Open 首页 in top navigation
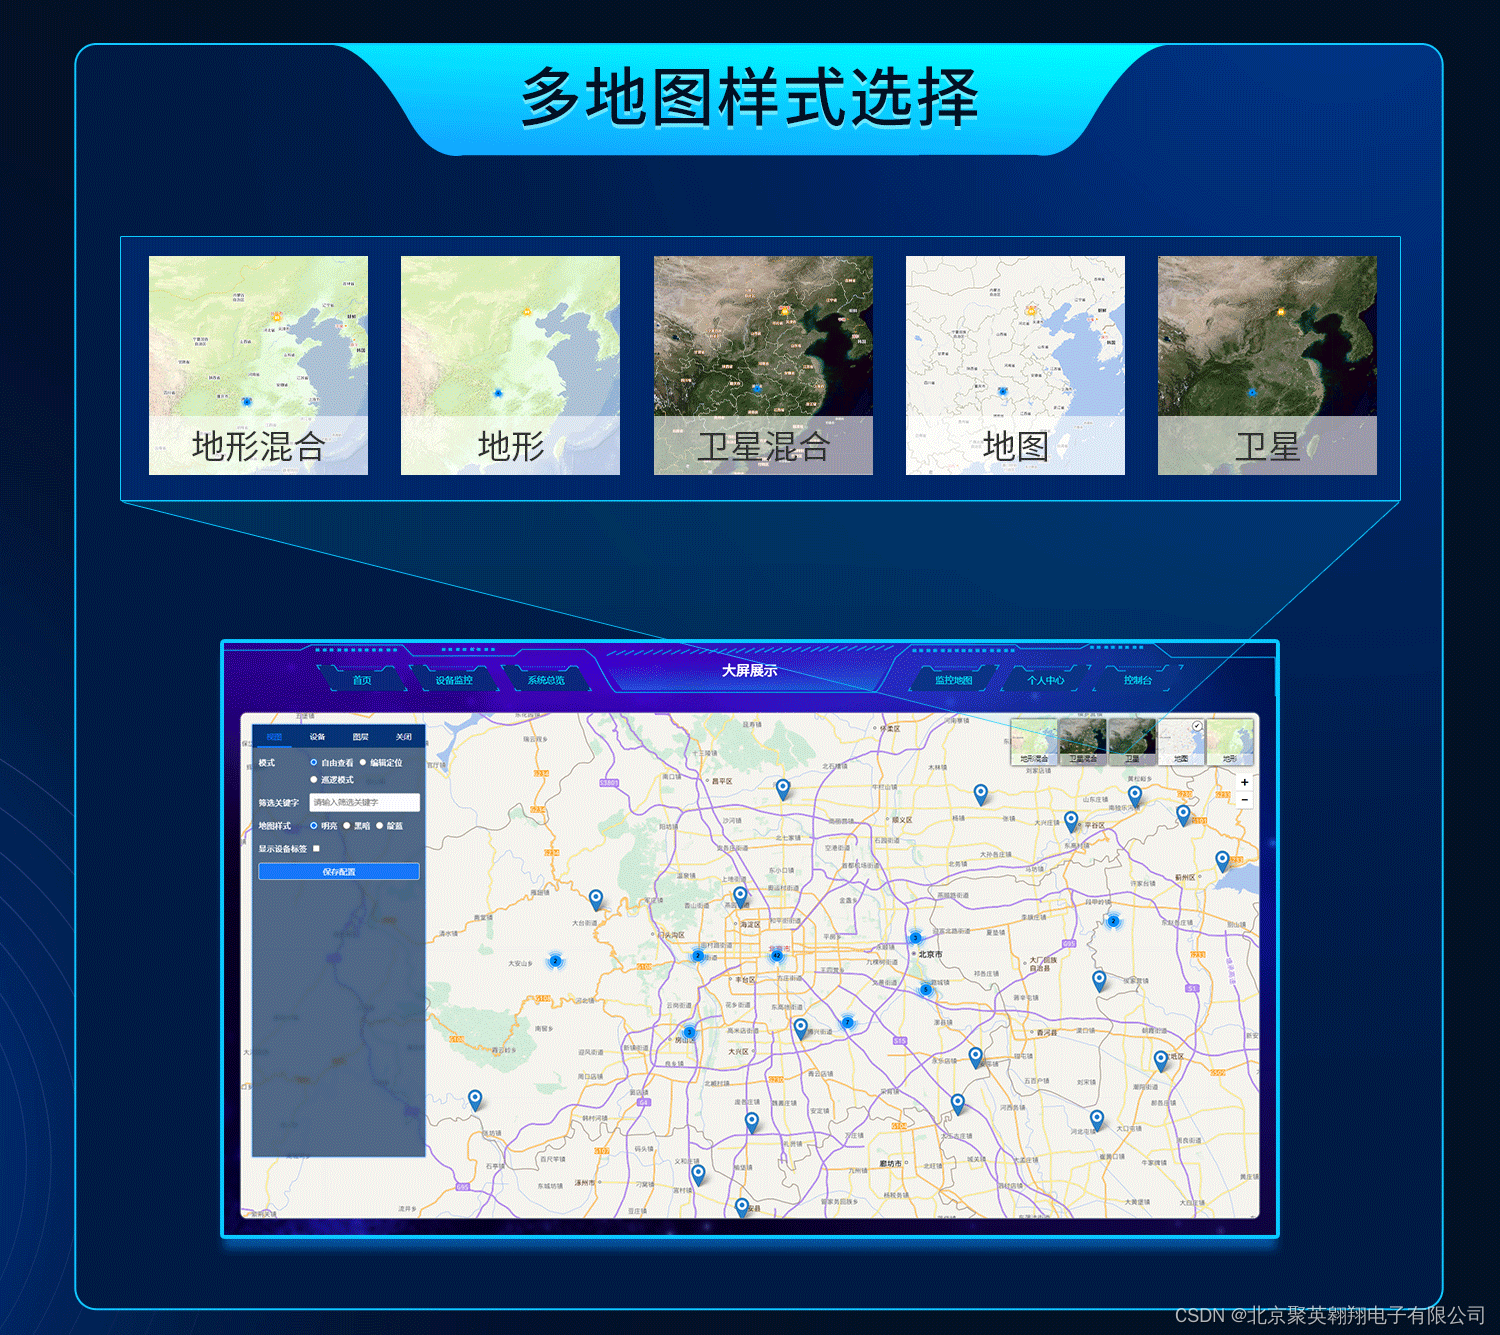The height and width of the screenshot is (1335, 1500). [x=362, y=680]
